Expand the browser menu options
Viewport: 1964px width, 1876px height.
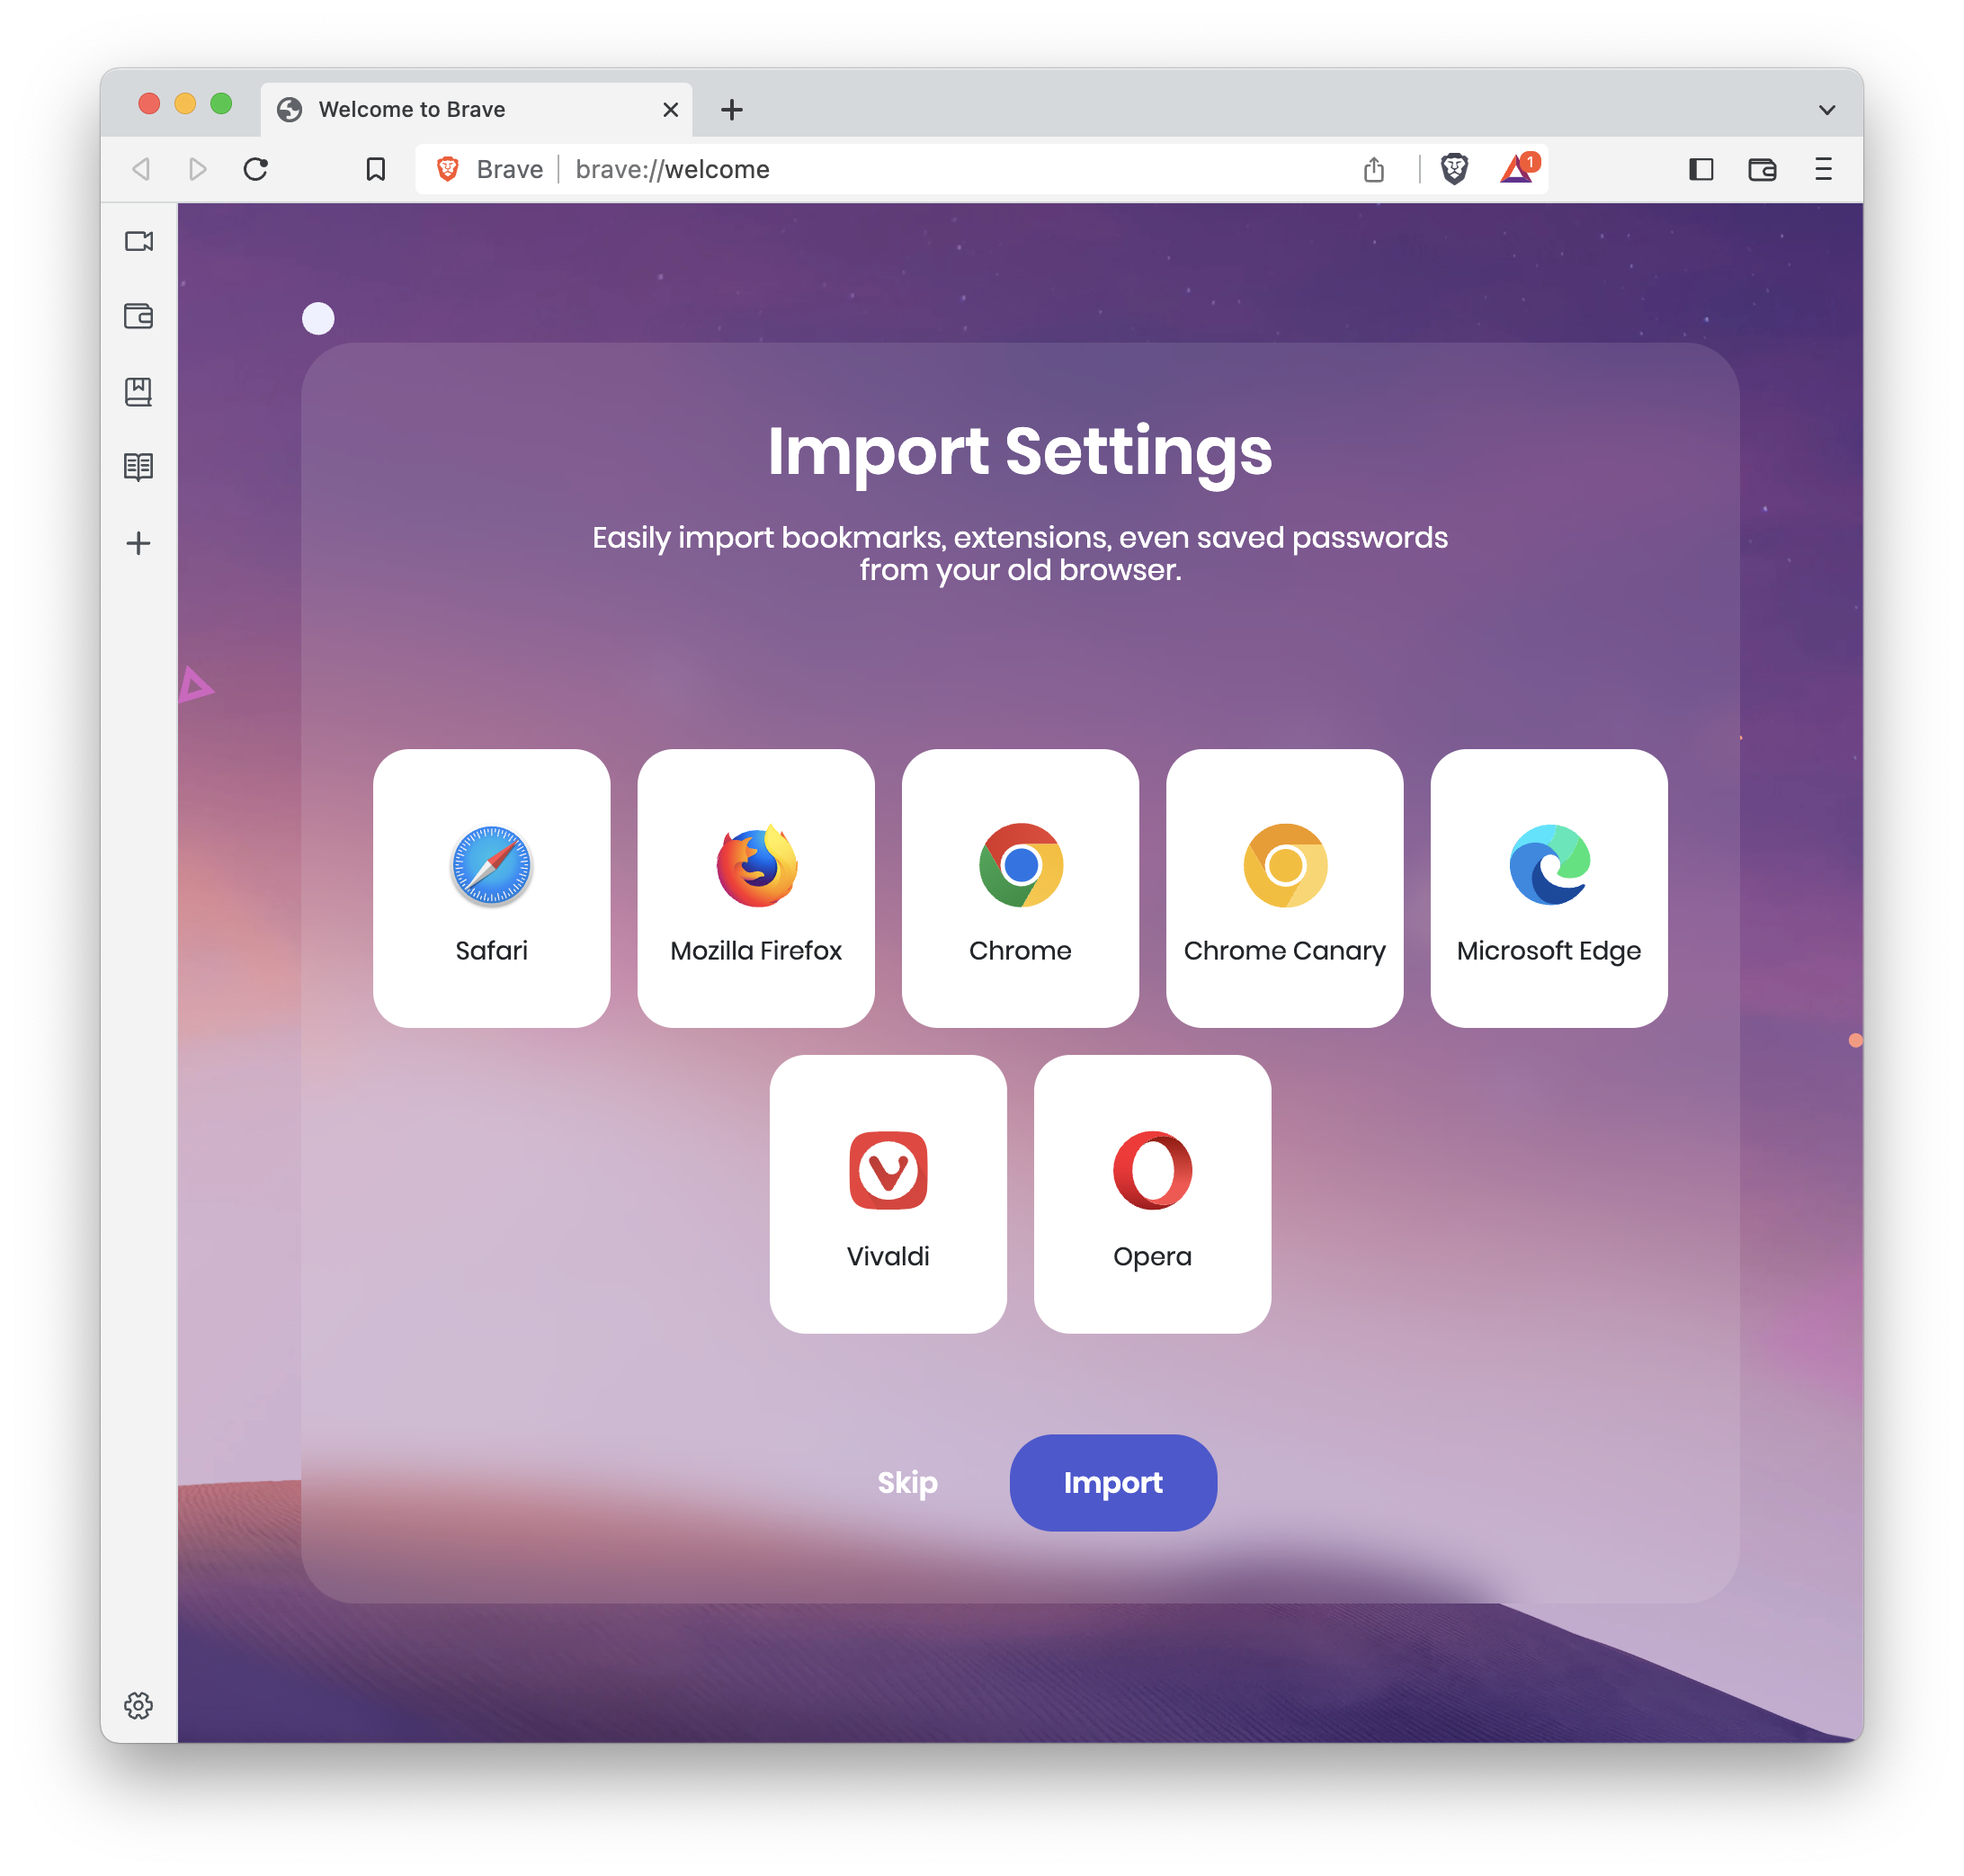1826,170
